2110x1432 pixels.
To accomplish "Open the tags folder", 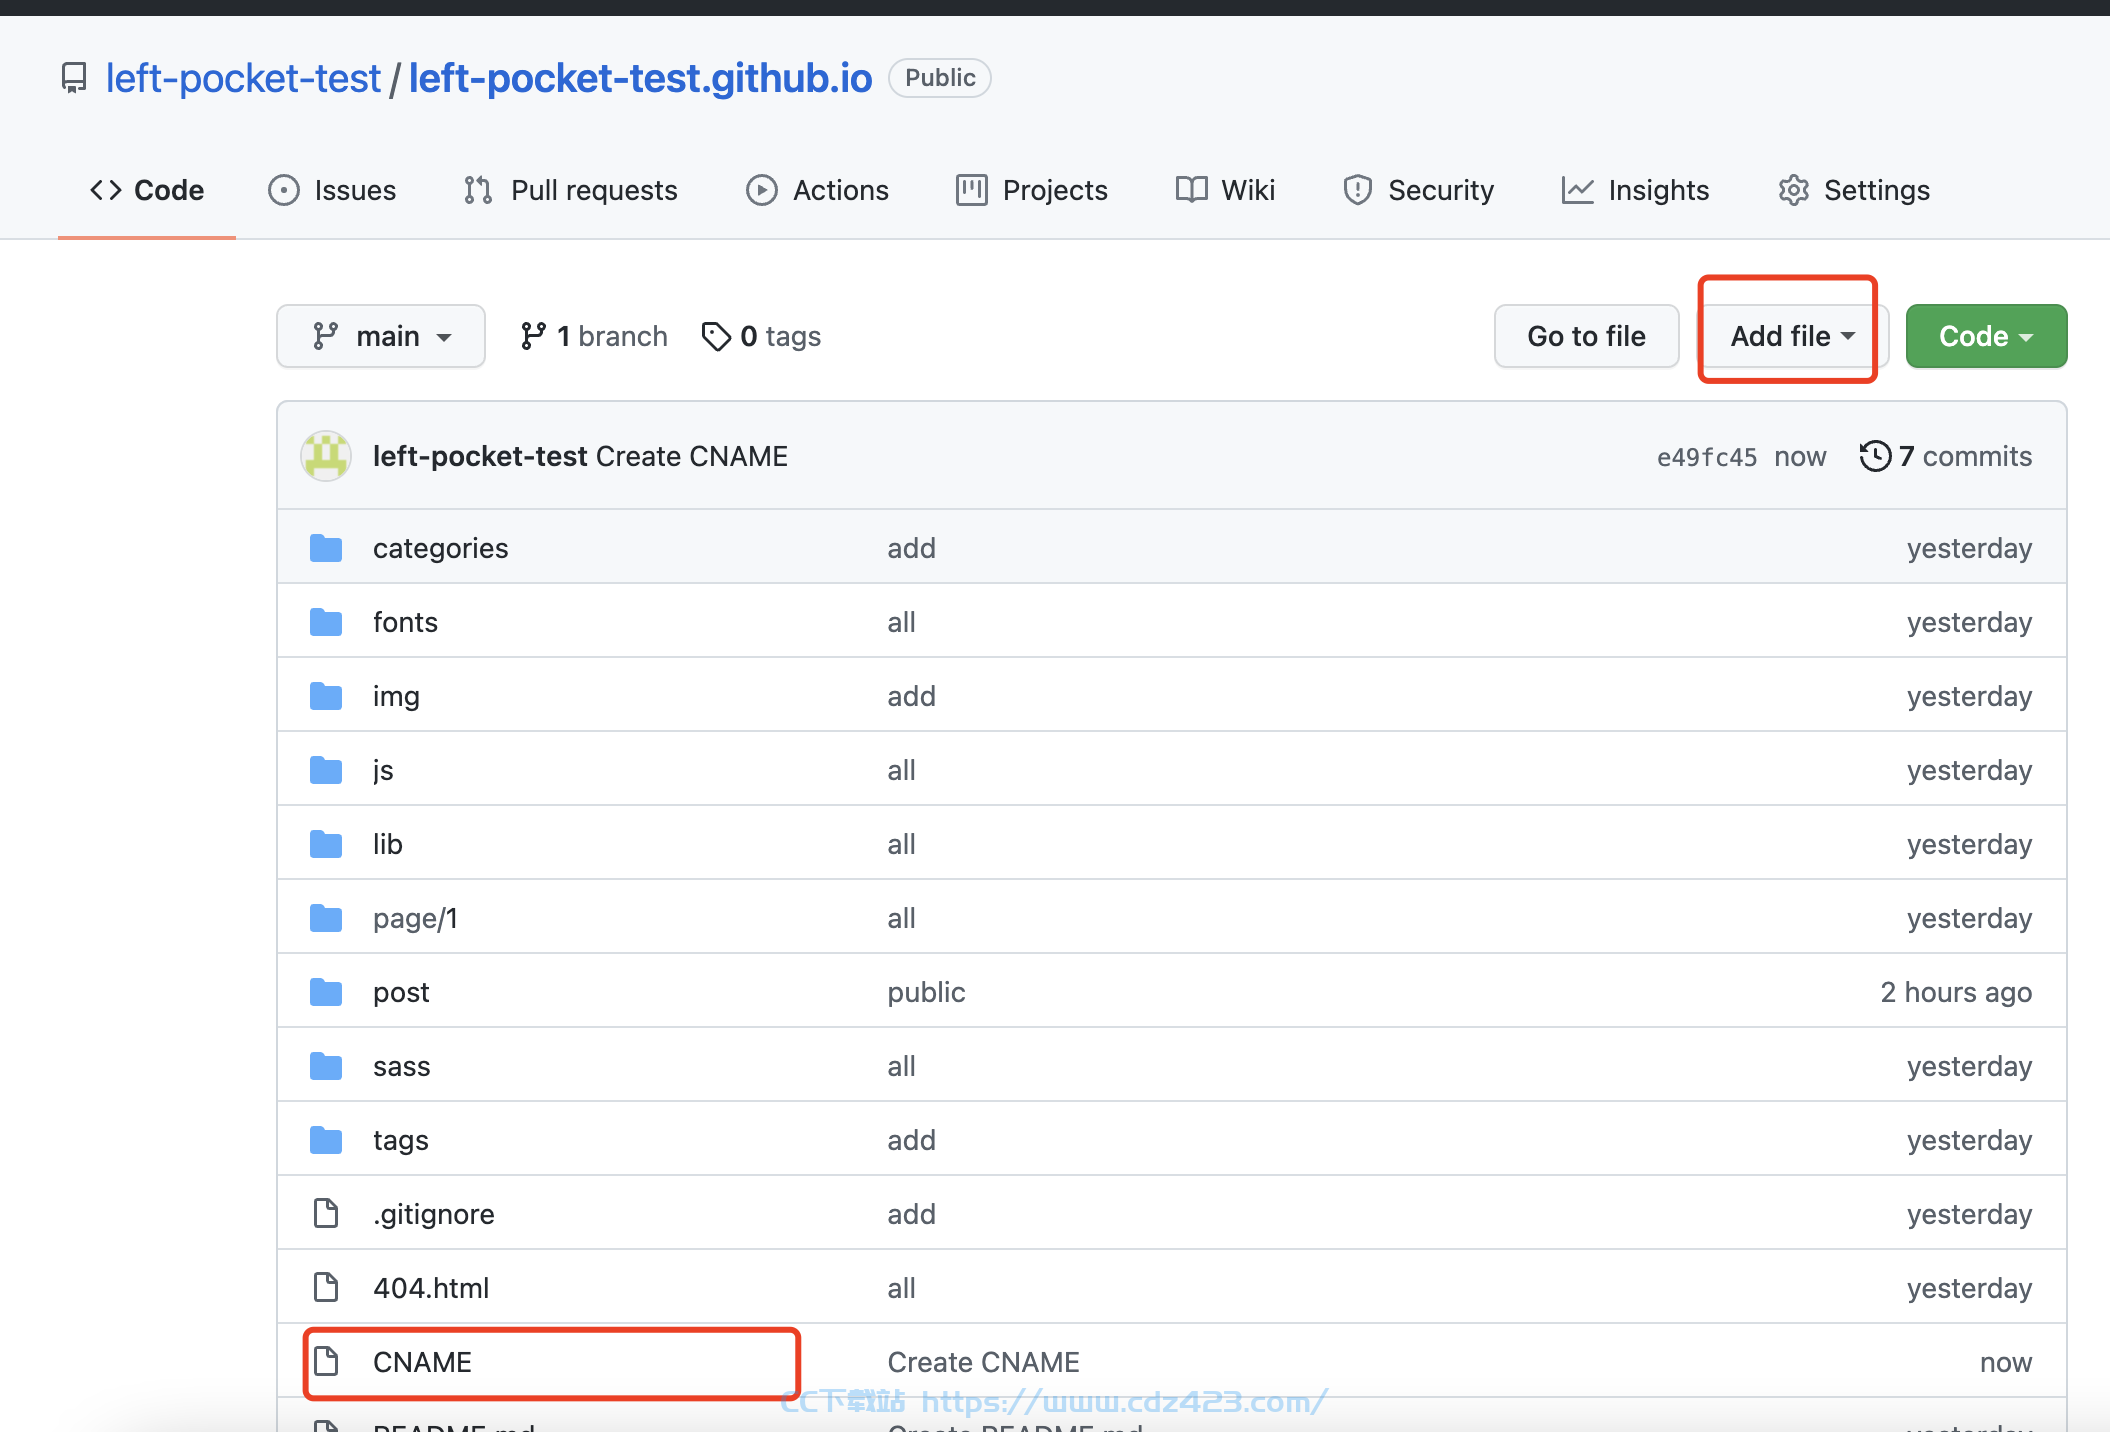I will pyautogui.click(x=400, y=1140).
